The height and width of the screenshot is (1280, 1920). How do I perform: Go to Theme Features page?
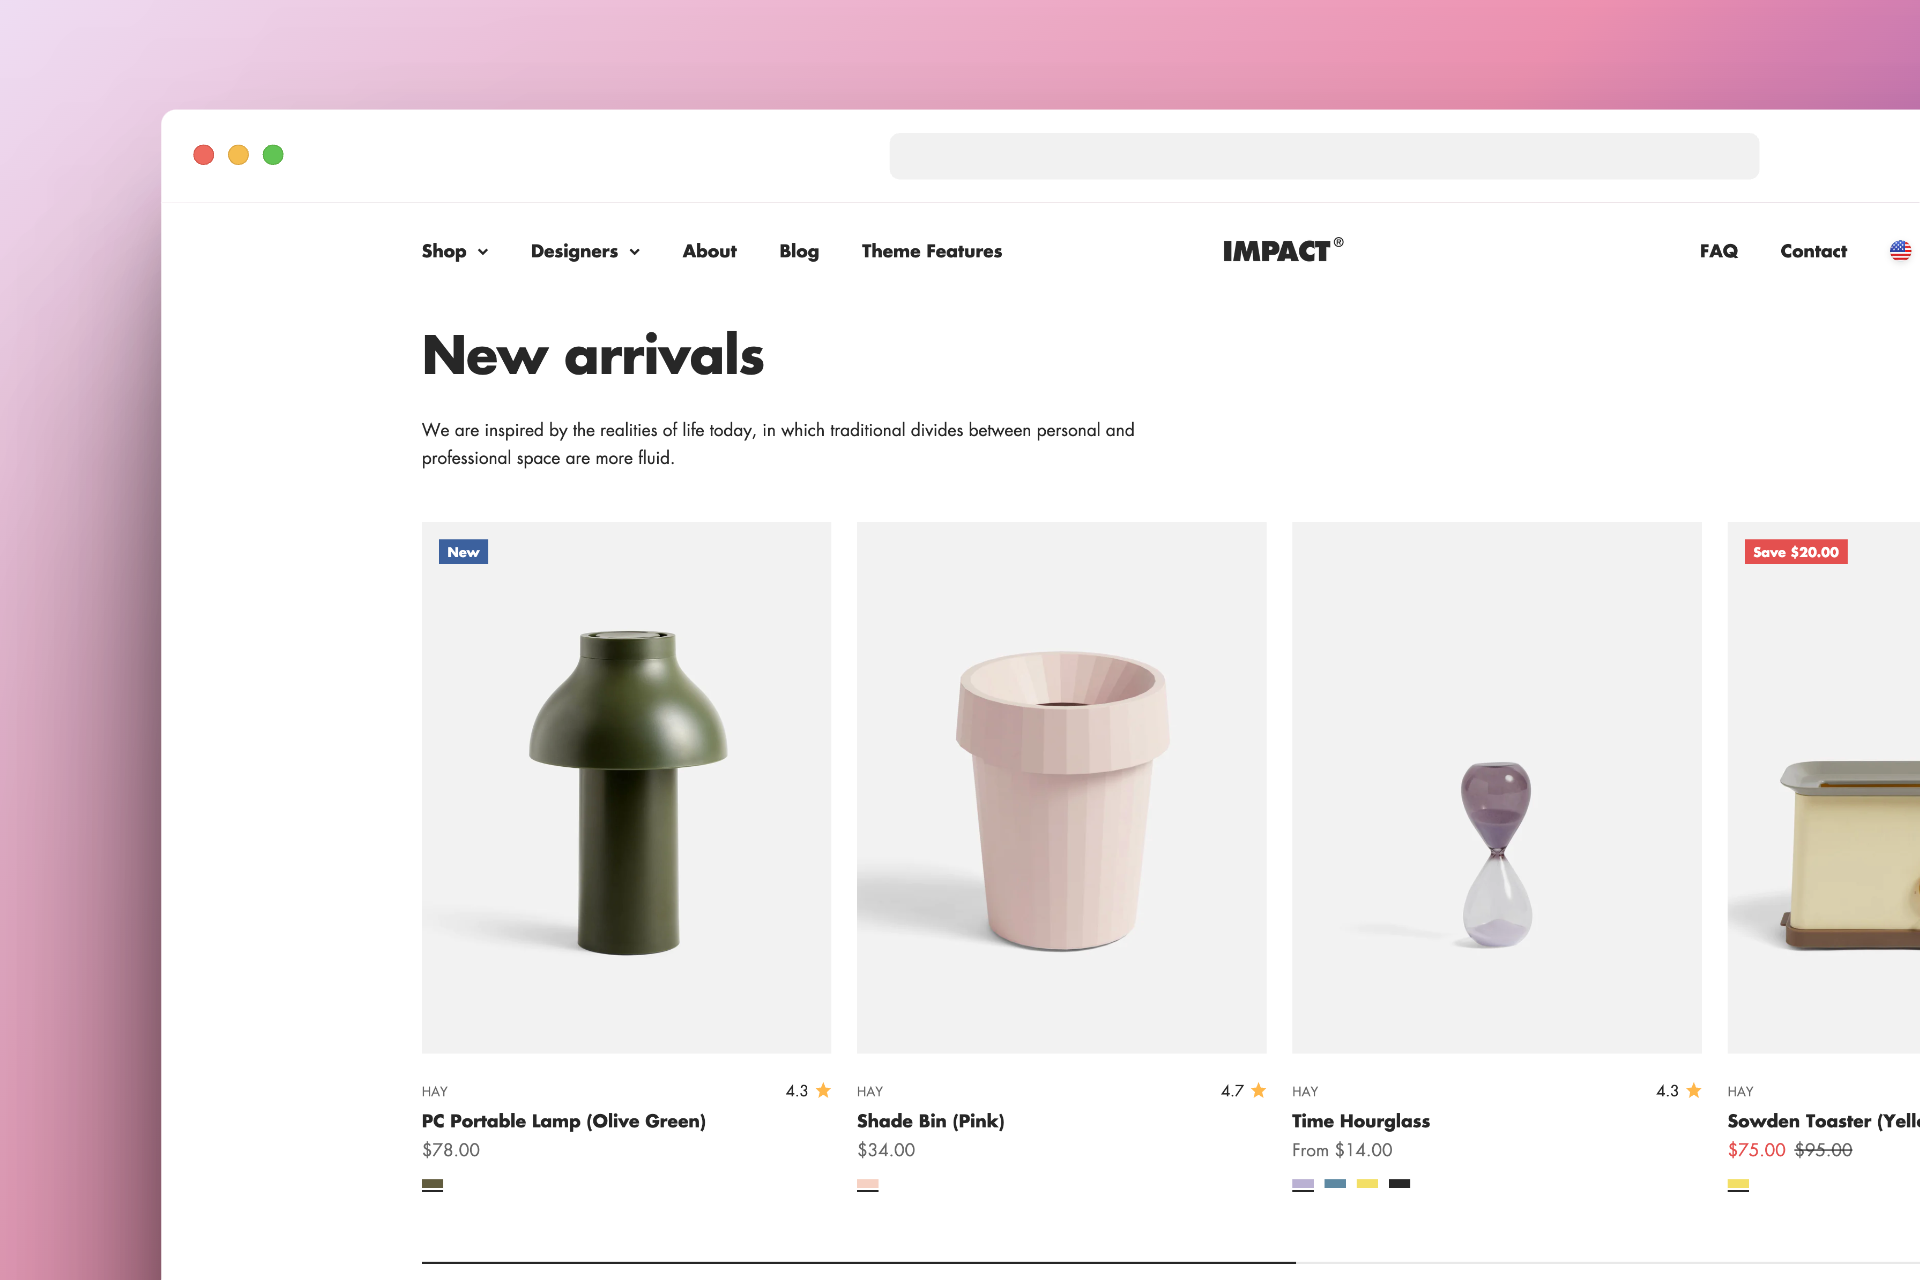[x=932, y=251]
